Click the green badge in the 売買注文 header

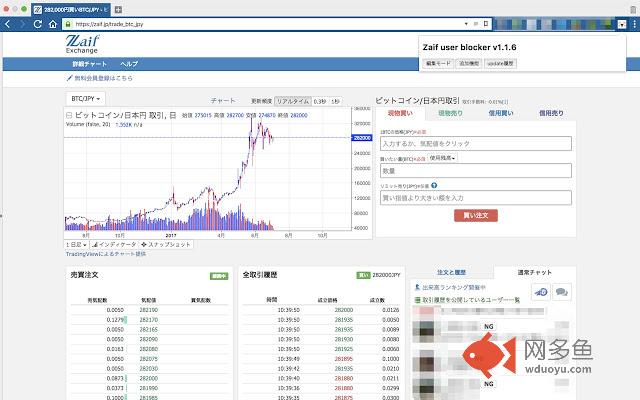click(x=219, y=276)
